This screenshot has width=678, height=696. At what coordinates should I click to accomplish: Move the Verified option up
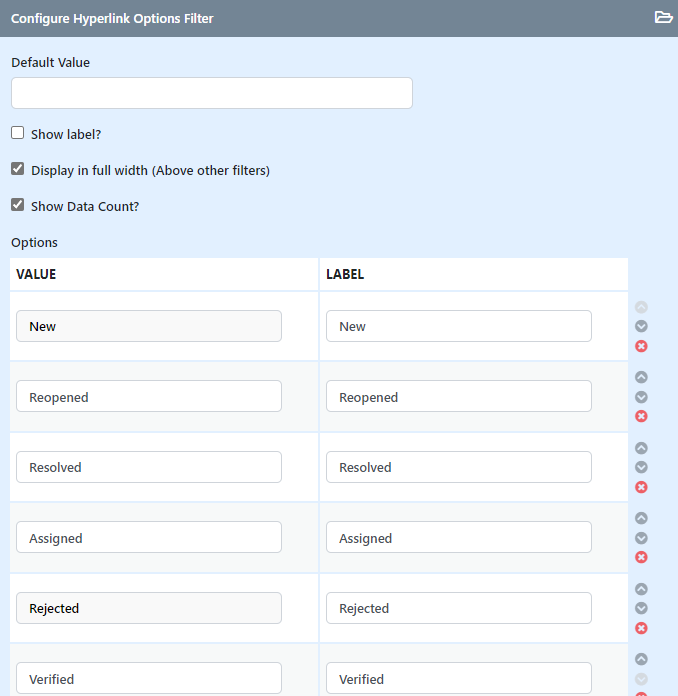[641, 660]
